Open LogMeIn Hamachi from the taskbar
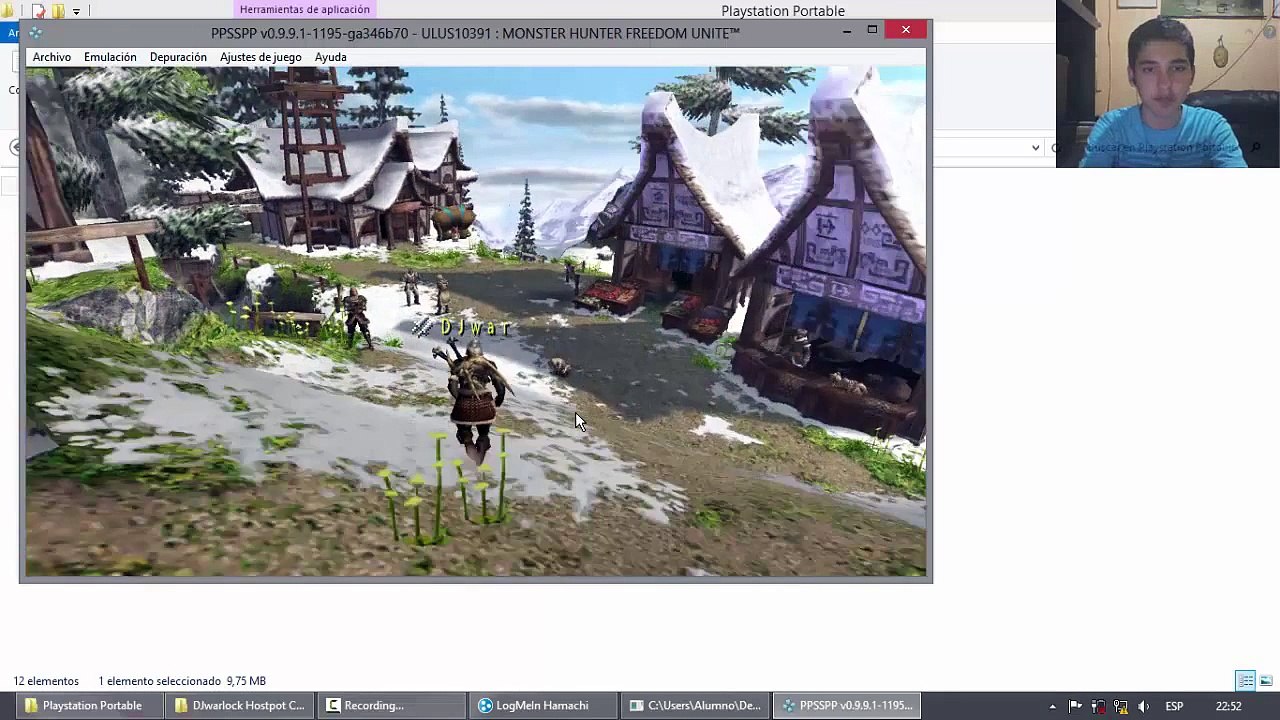Image resolution: width=1280 pixels, height=720 pixels. (x=543, y=706)
